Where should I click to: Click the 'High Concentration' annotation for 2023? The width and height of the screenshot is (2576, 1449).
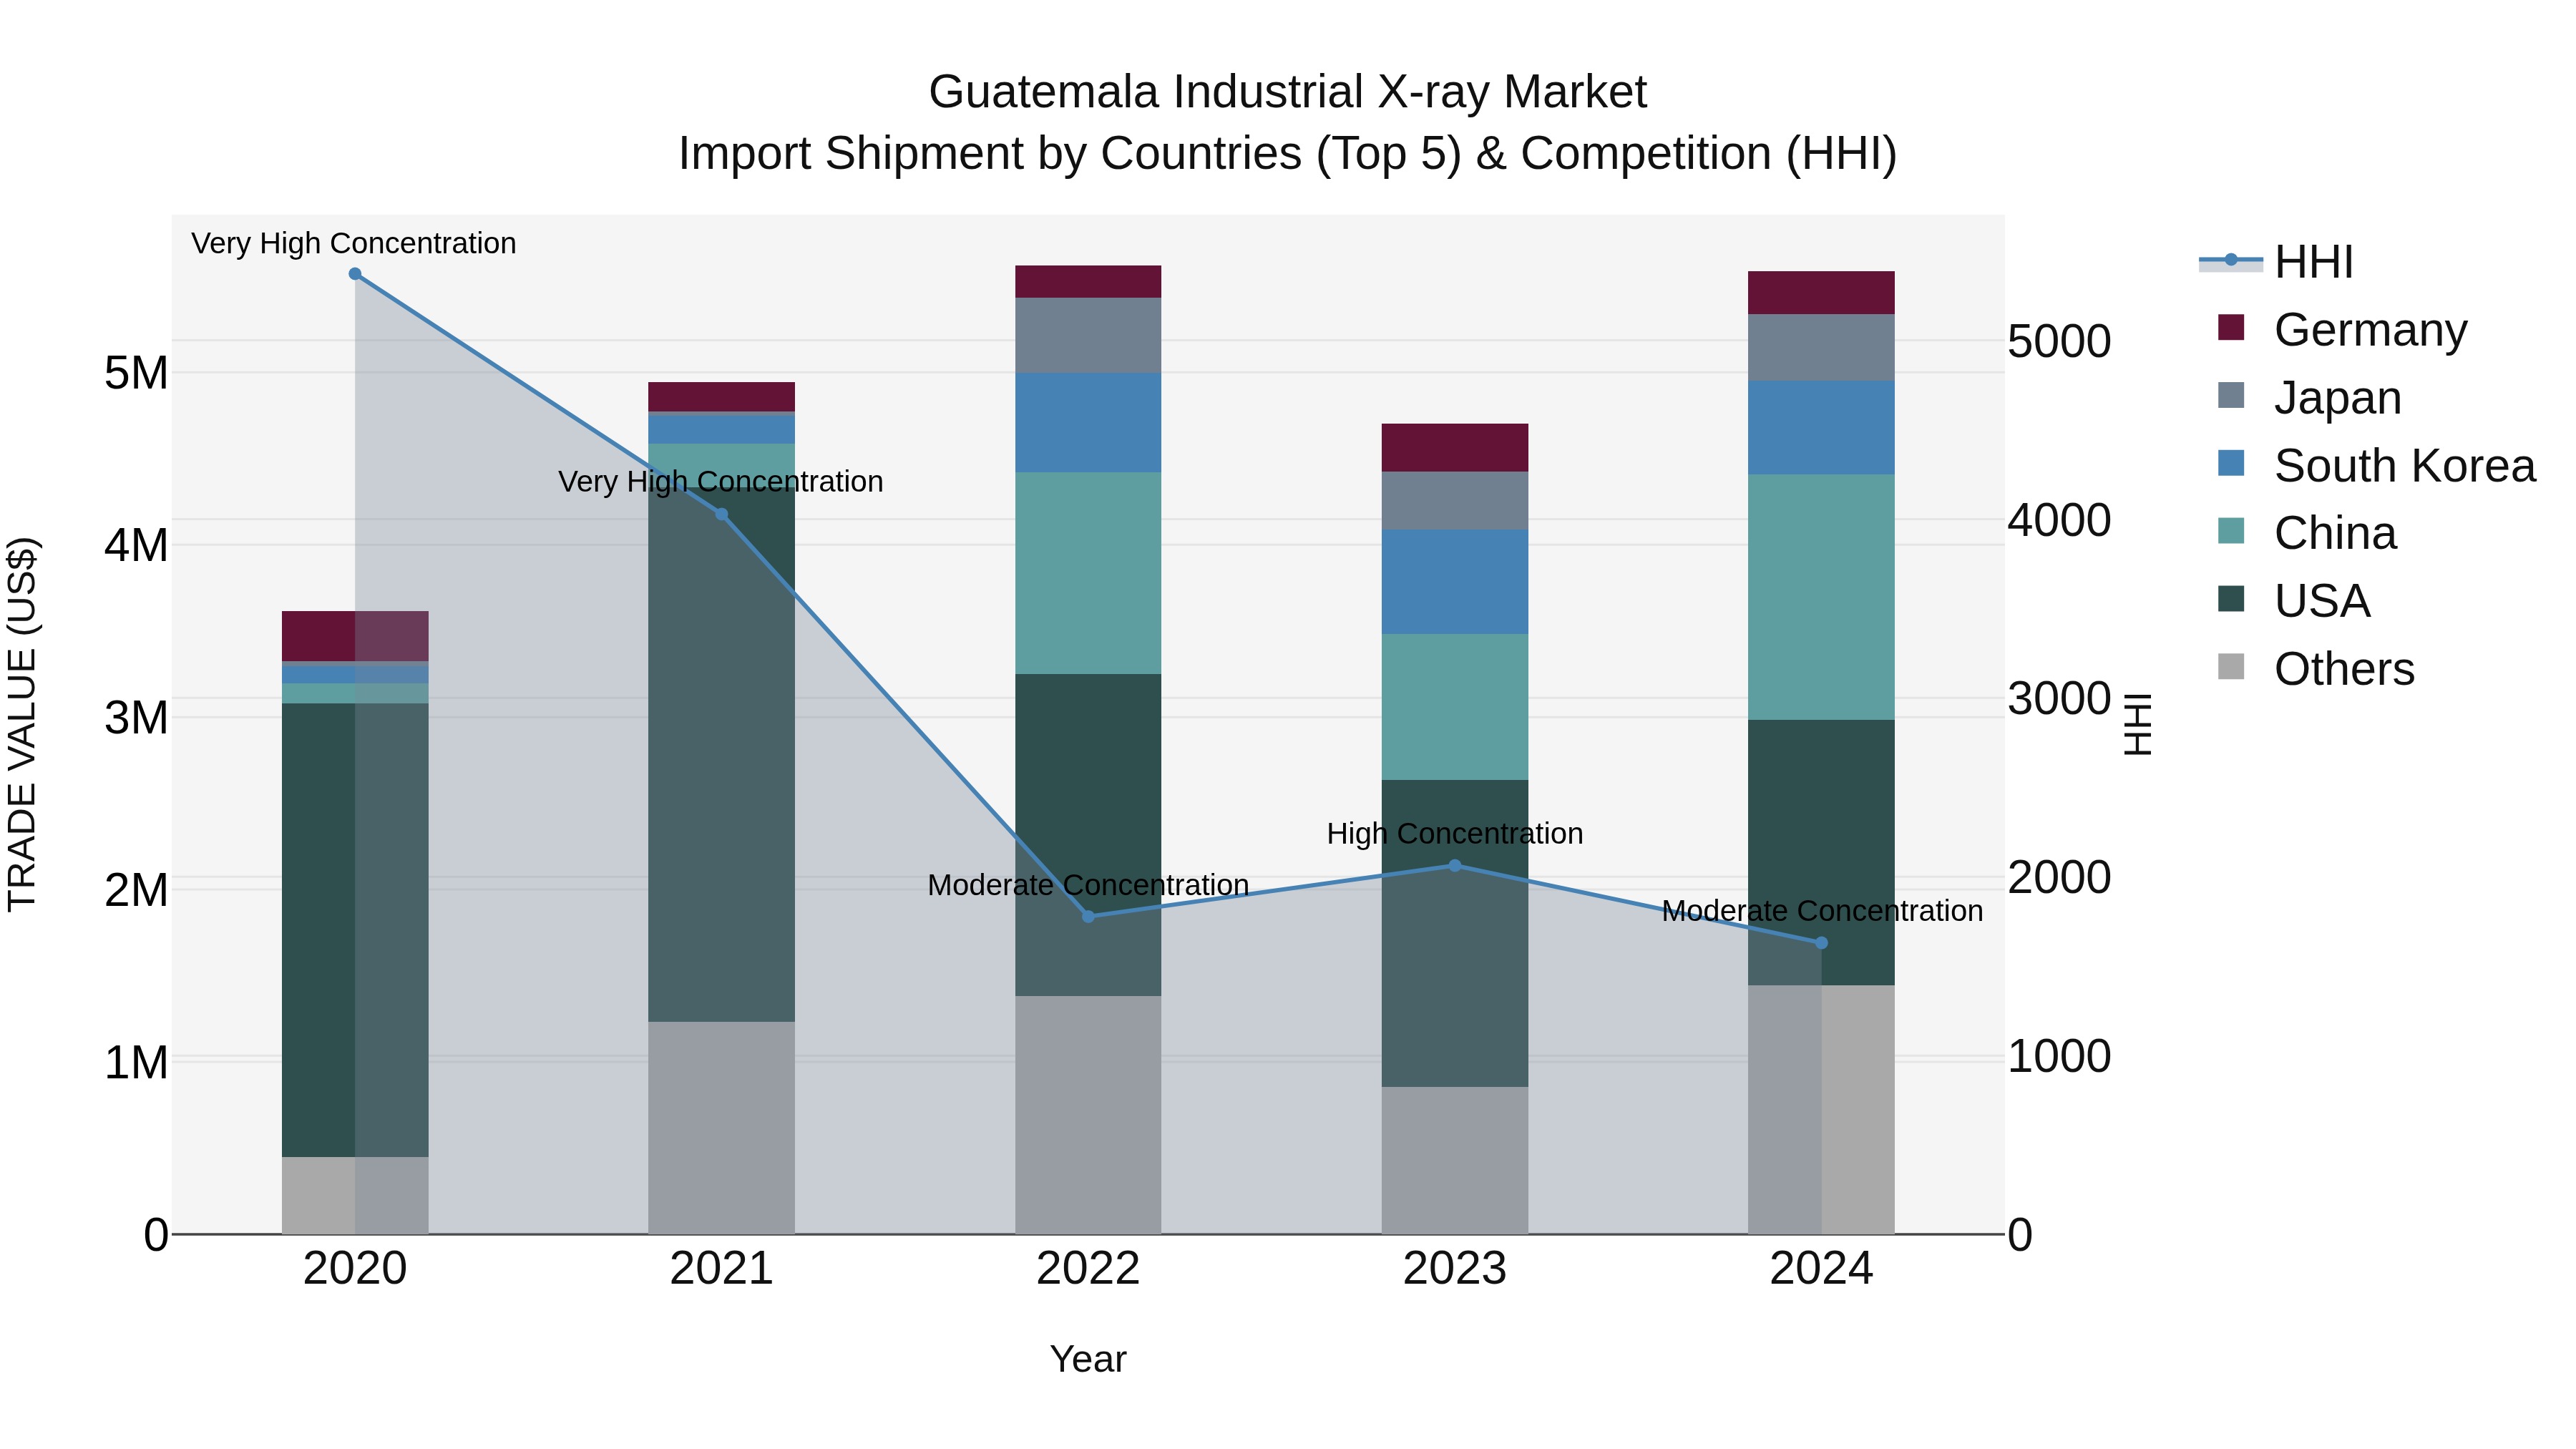pos(1455,834)
